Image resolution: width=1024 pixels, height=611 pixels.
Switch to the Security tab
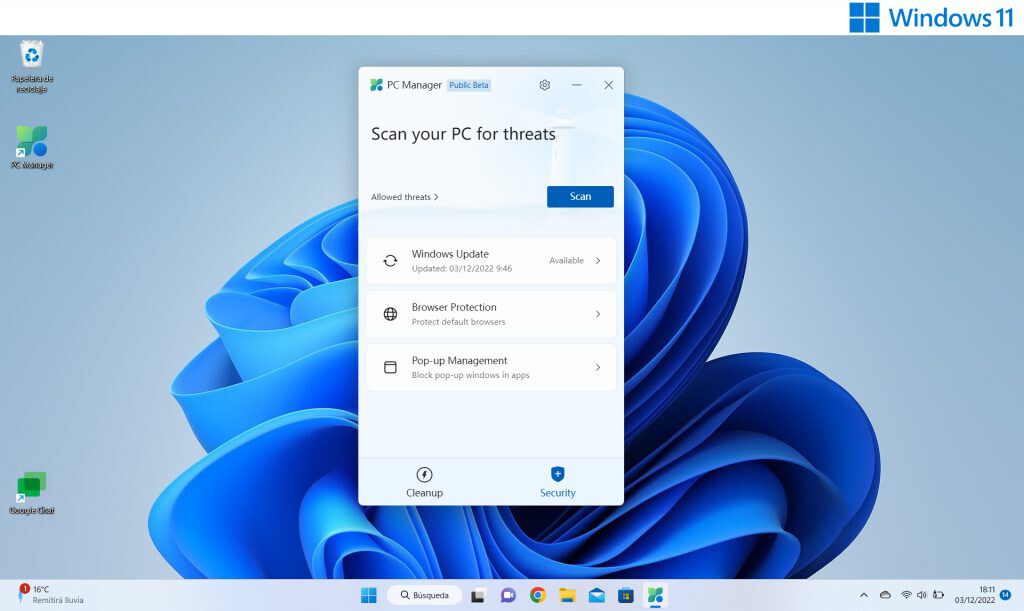pyautogui.click(x=557, y=482)
